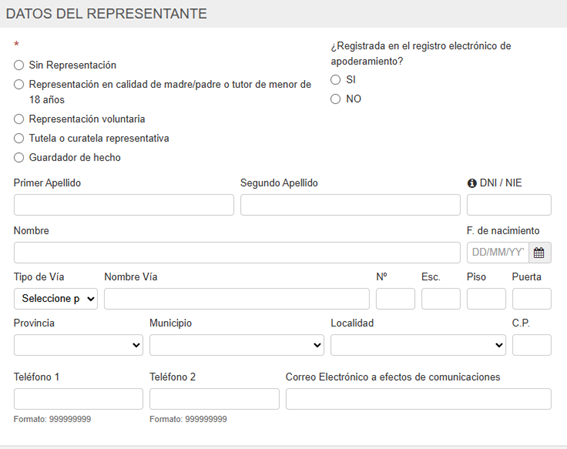Expand the Localidad dropdown
Image resolution: width=567 pixels, height=449 pixels.
point(418,345)
